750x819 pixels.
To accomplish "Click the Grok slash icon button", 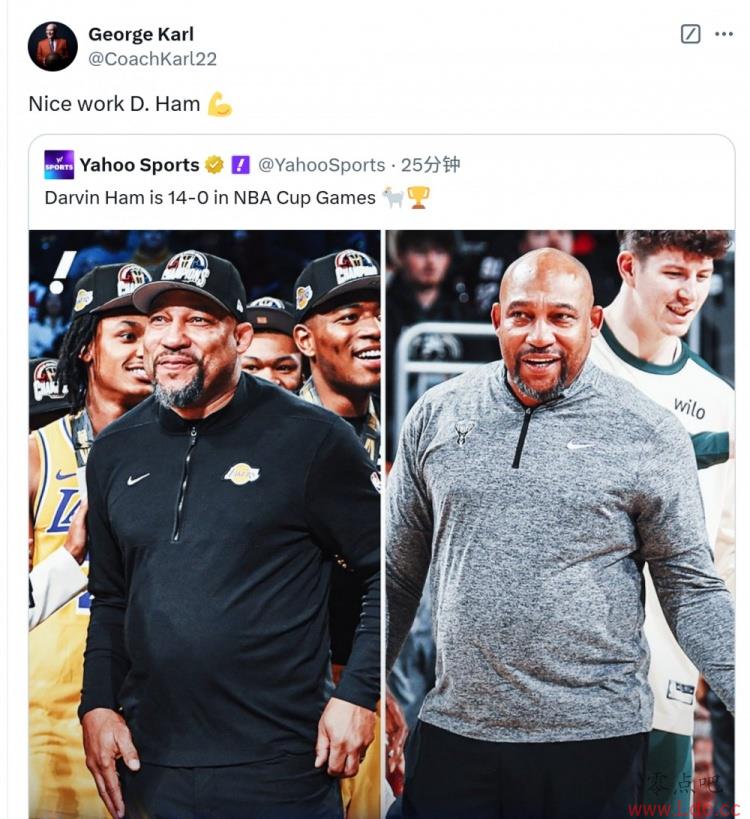I will (x=690, y=34).
